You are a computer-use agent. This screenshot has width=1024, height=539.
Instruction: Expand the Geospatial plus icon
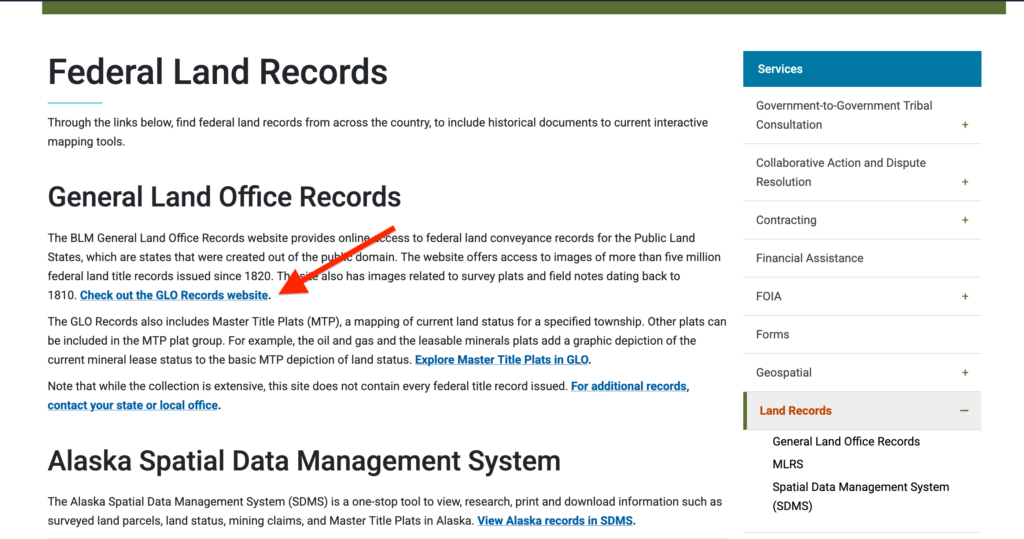tap(965, 373)
